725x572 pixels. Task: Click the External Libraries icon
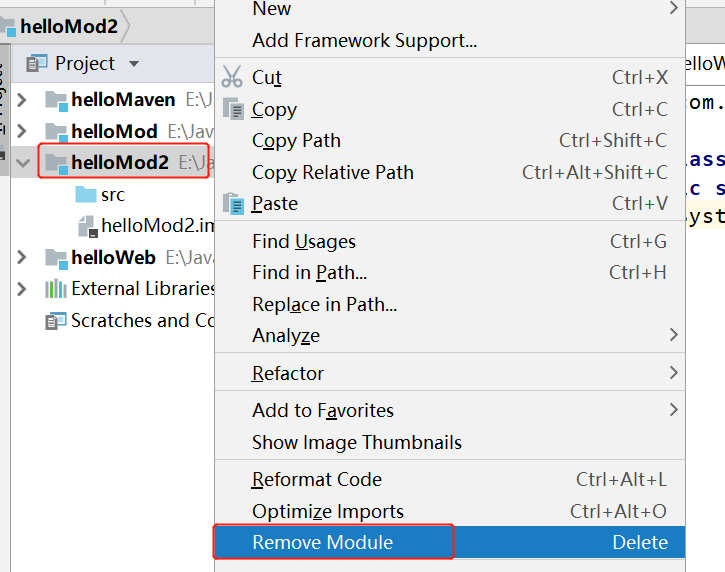click(x=56, y=289)
